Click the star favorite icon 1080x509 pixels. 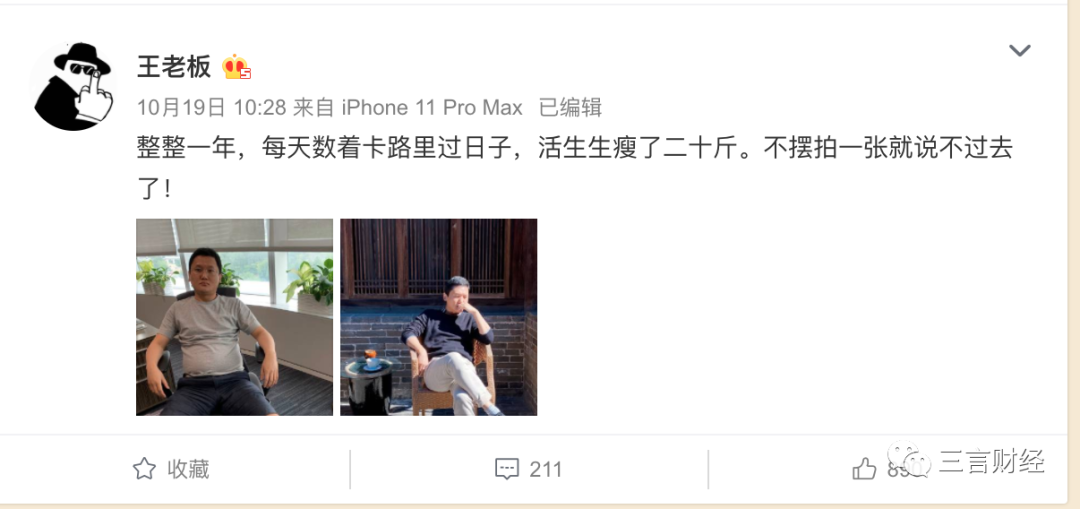click(x=144, y=469)
